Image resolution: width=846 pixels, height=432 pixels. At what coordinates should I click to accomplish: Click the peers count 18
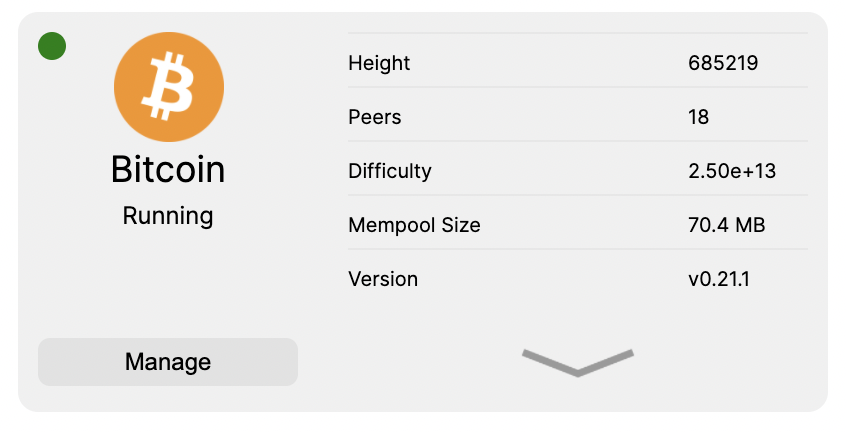point(698,117)
